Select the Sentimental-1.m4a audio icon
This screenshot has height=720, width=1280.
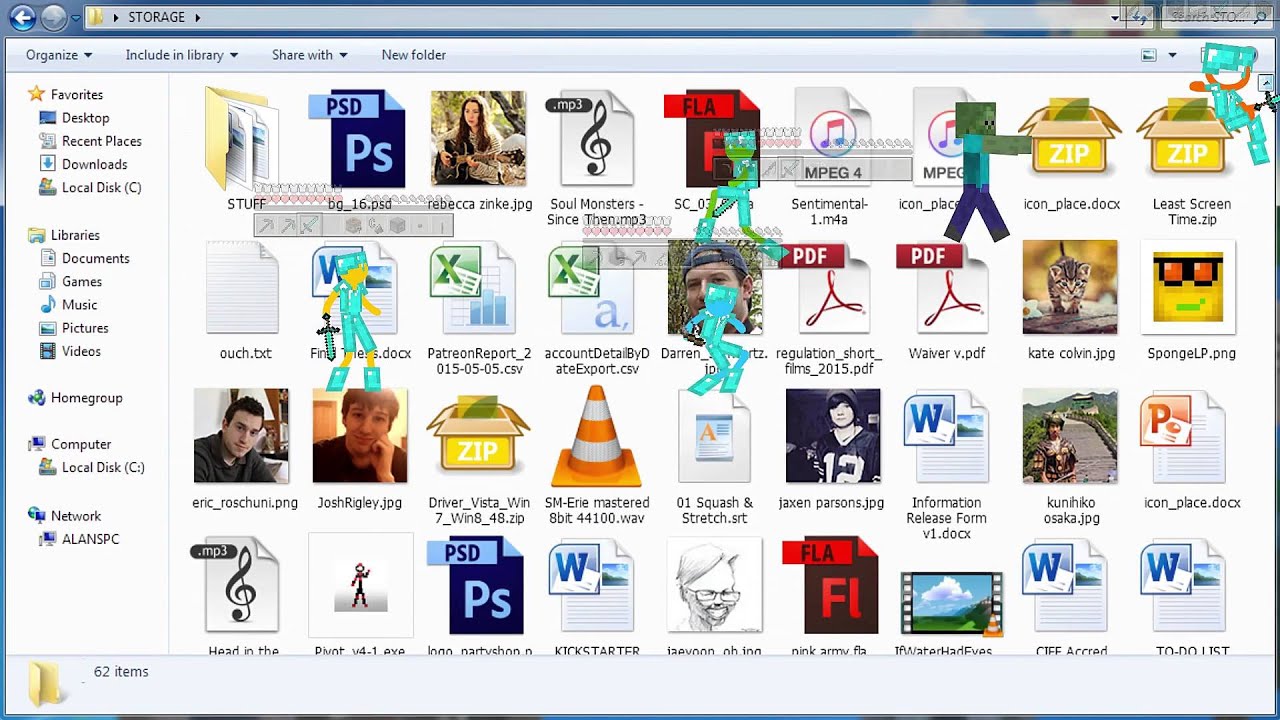pos(832,138)
